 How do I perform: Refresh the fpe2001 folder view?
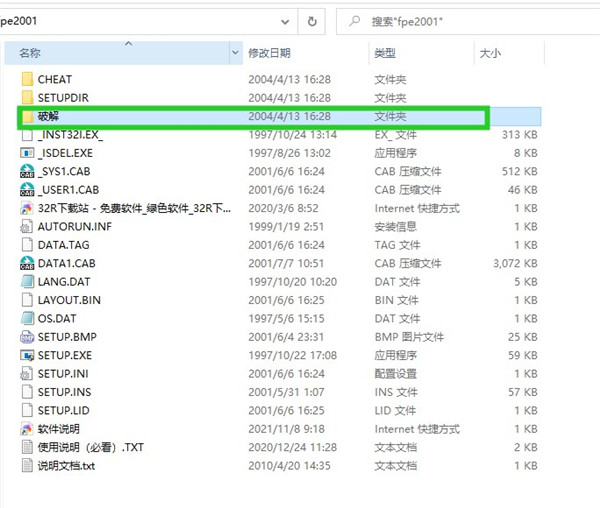click(x=312, y=21)
